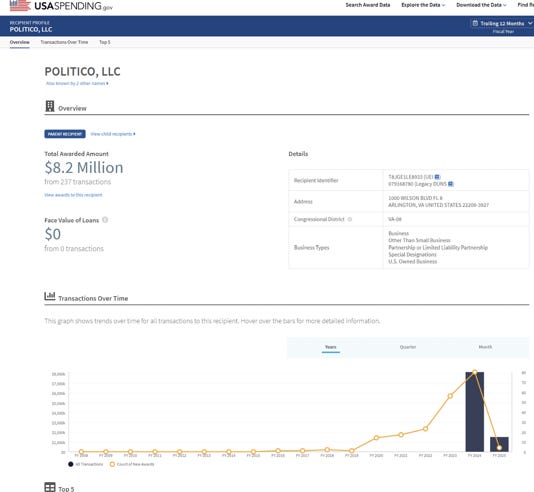The height and width of the screenshot is (492, 534).
Task: Jump to the Transactions Over Time tab
Action: [64, 42]
